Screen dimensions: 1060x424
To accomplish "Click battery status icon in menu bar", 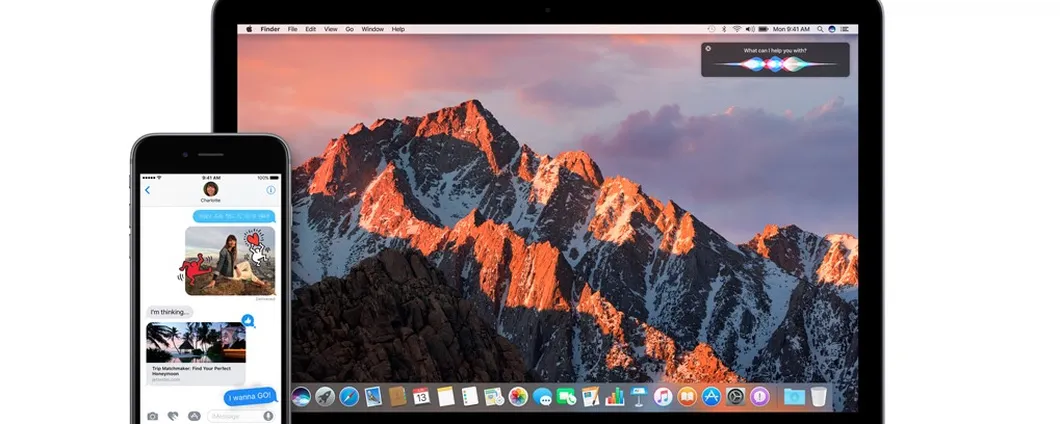I will (763, 29).
